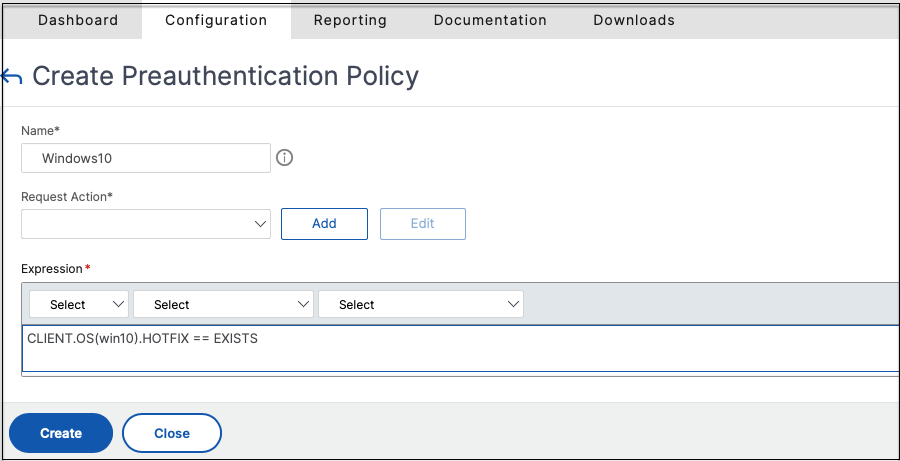Click the Create Preauthentication Policy heading

pos(225,76)
